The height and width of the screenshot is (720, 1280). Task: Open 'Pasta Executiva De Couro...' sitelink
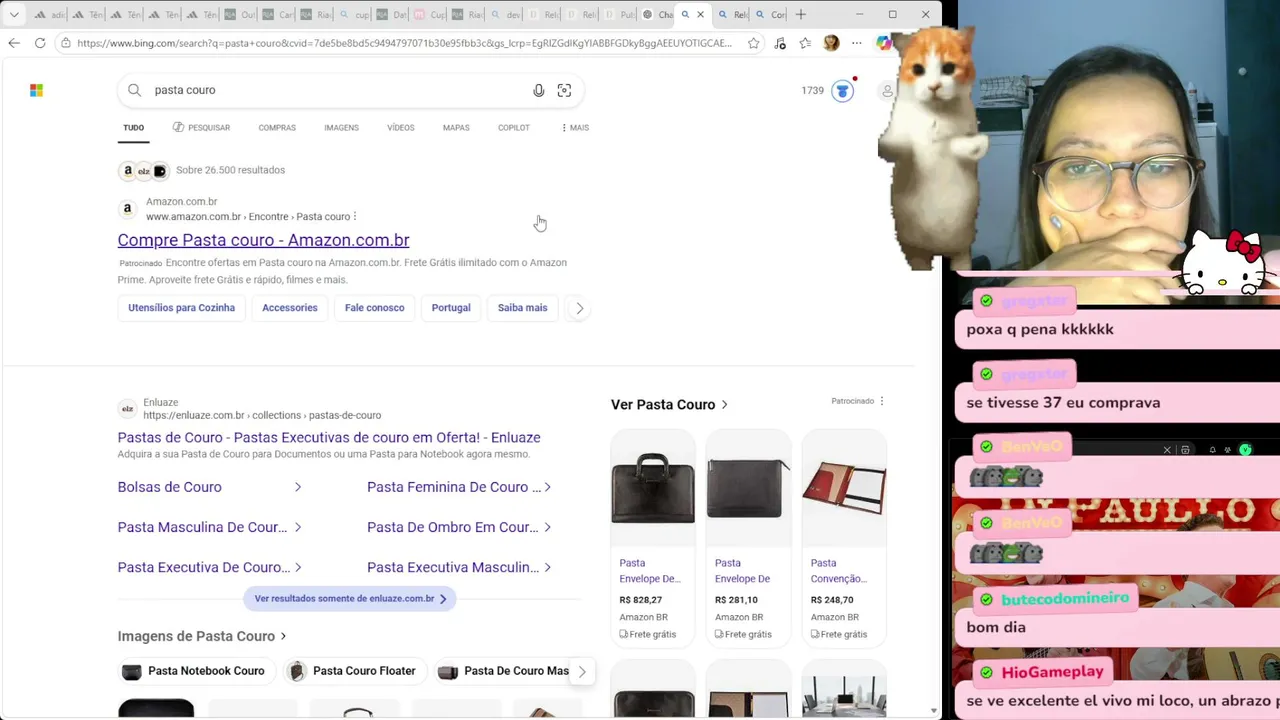204,567
